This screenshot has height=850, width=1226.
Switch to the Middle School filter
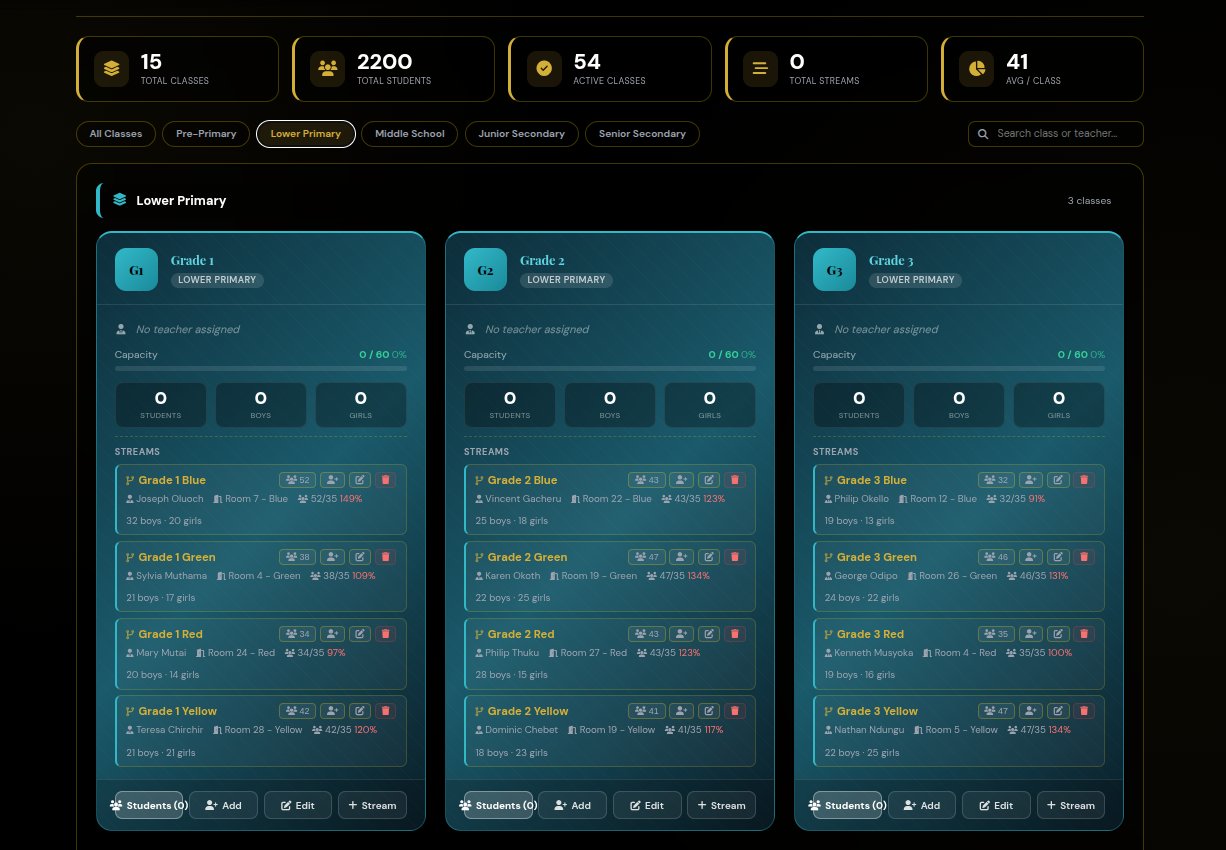409,133
